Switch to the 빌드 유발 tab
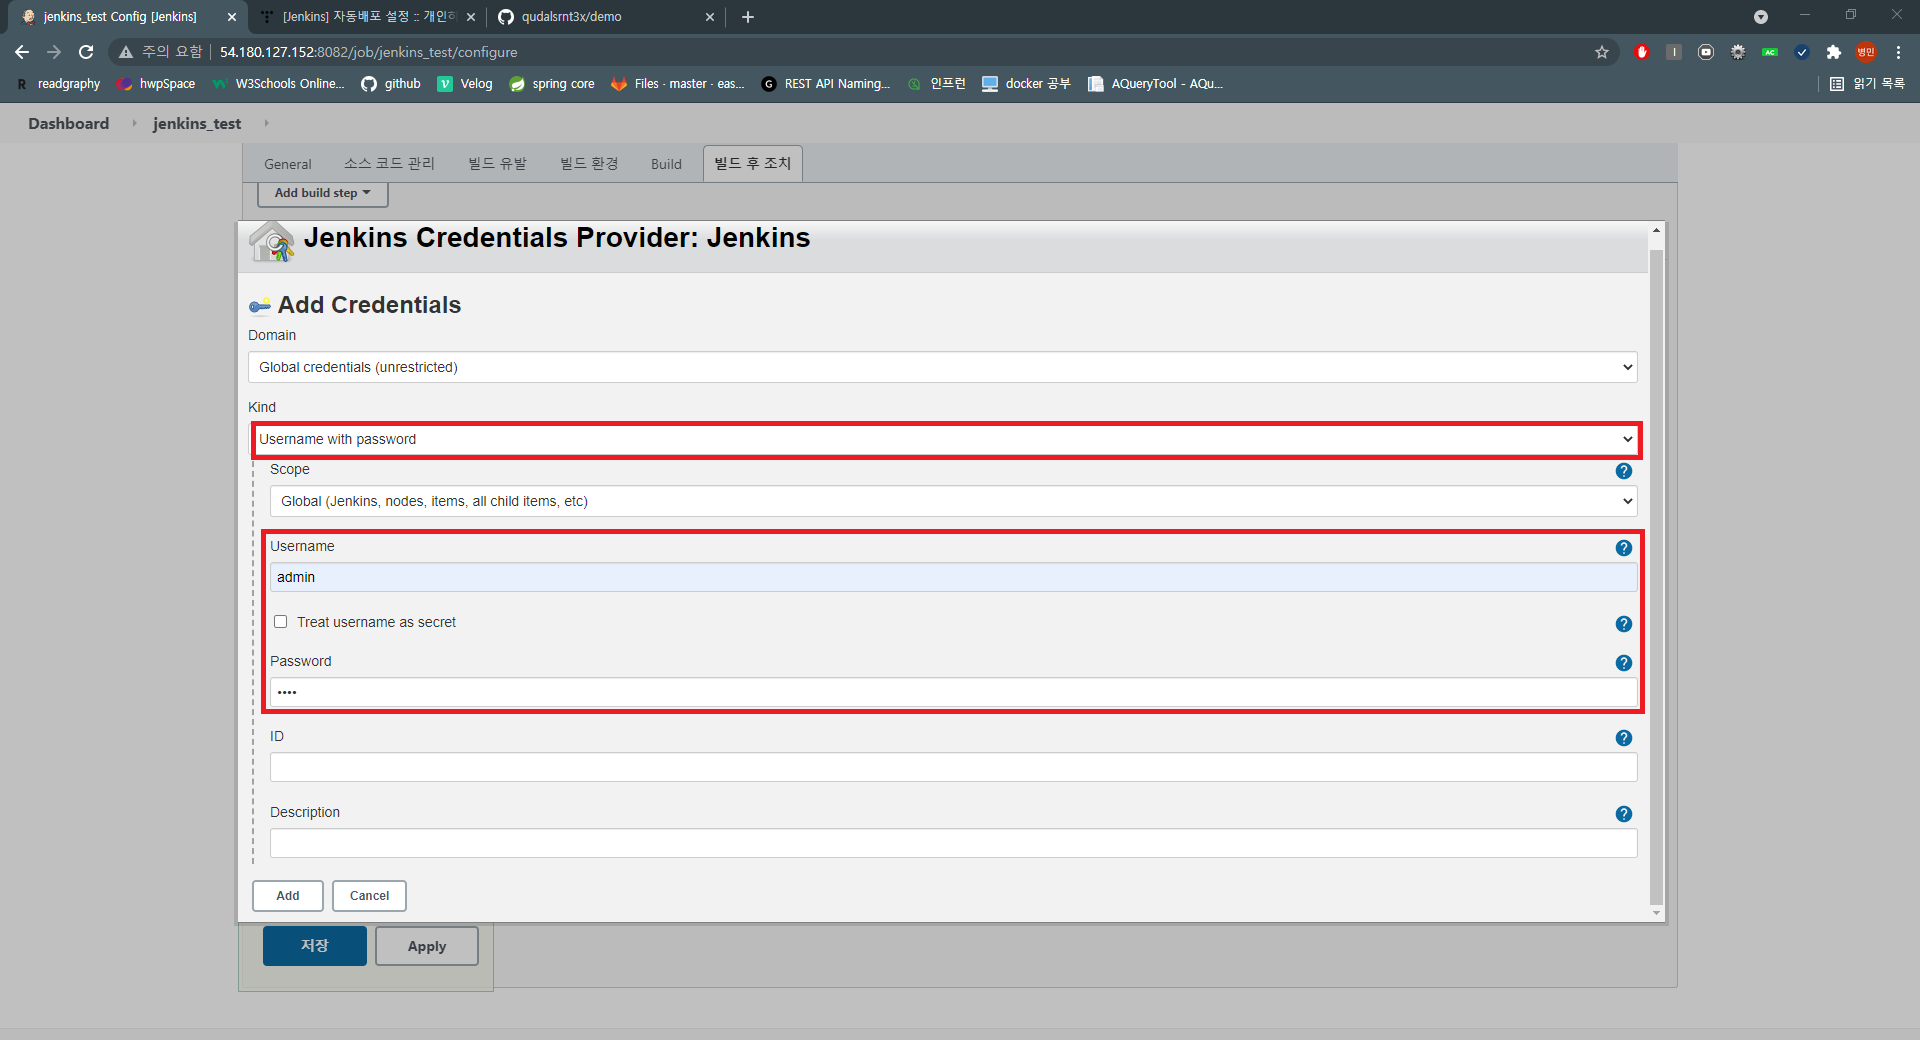Image resolution: width=1920 pixels, height=1040 pixels. click(x=497, y=164)
